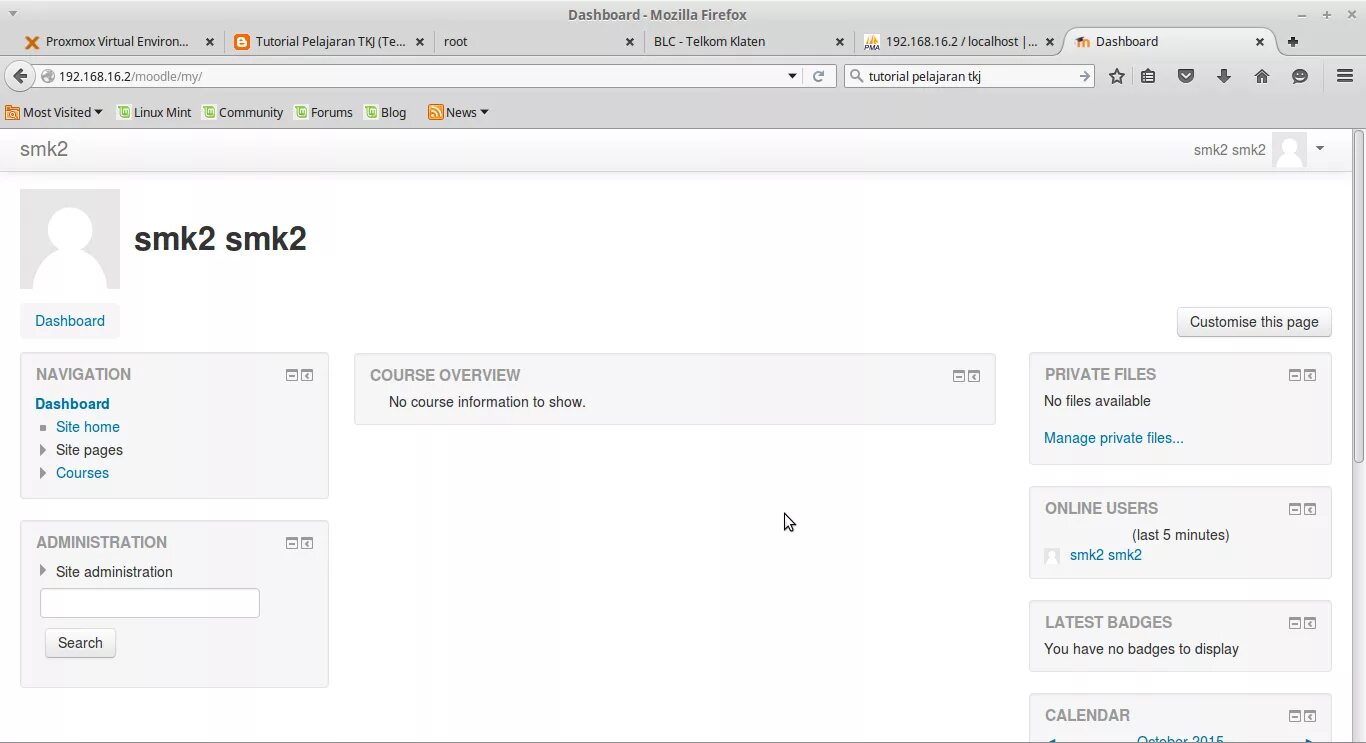Hide the Latest Badges block
Viewport: 1366px width, 743px height.
(x=1295, y=624)
